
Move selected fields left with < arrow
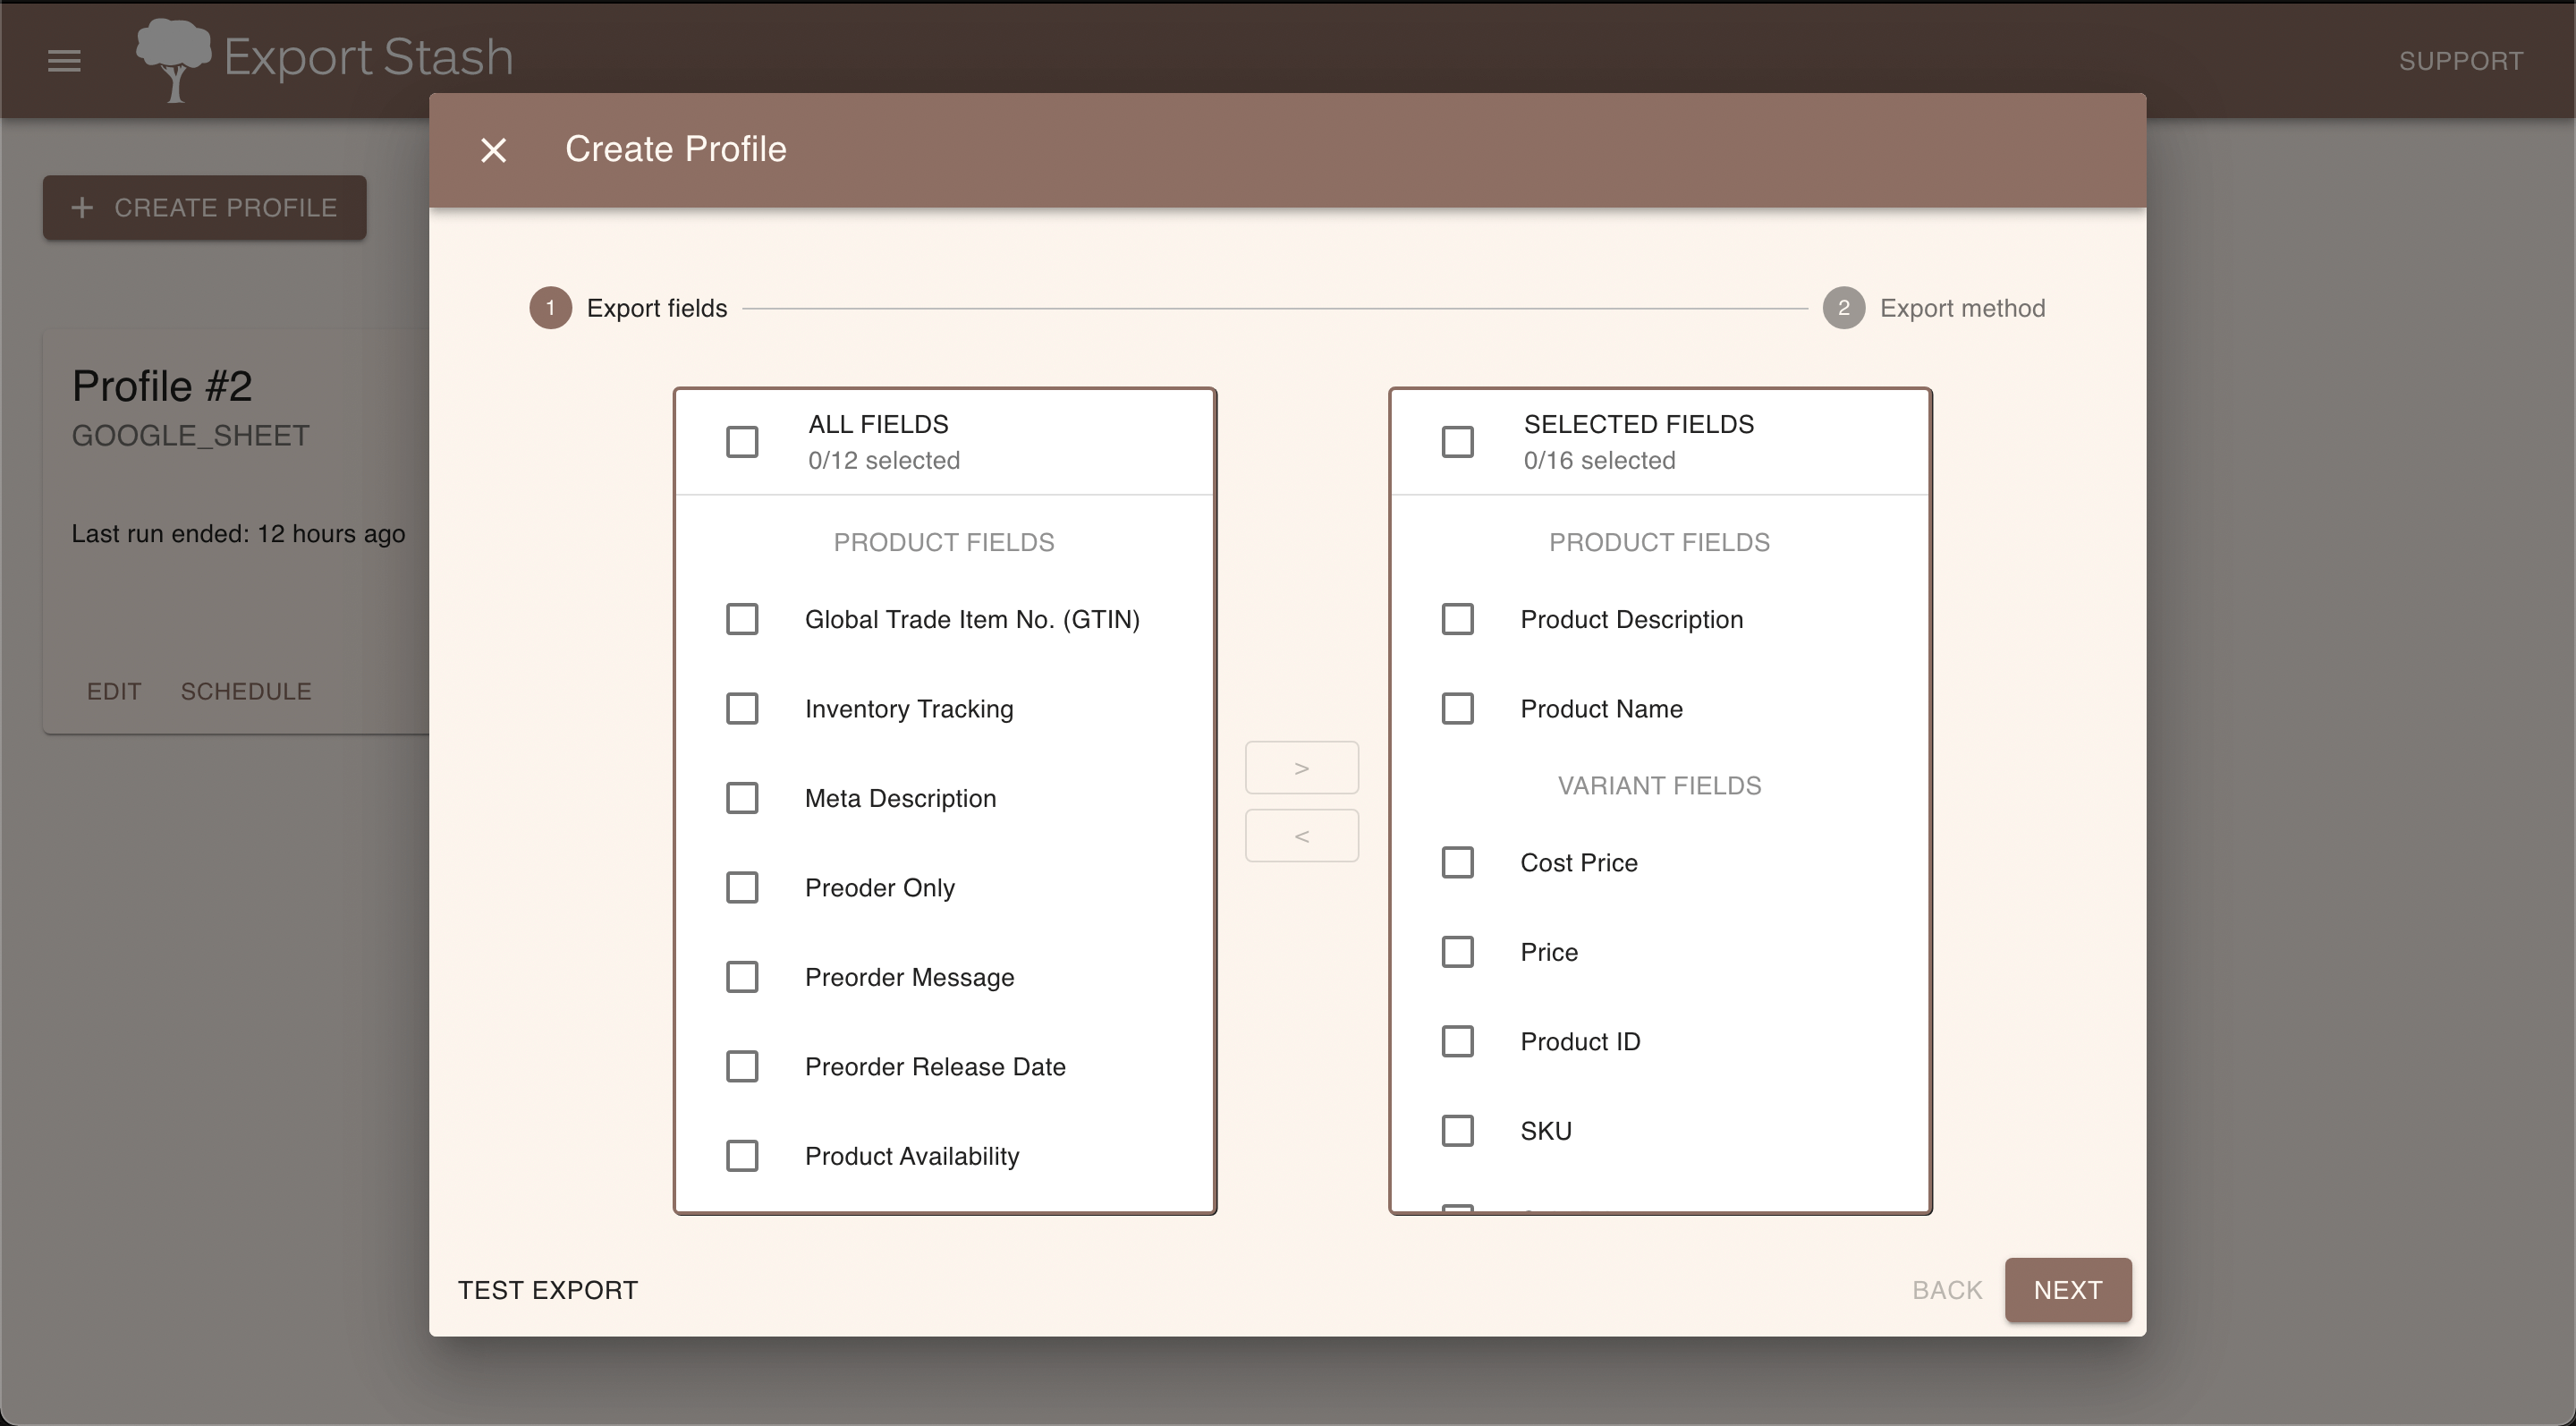tap(1301, 835)
